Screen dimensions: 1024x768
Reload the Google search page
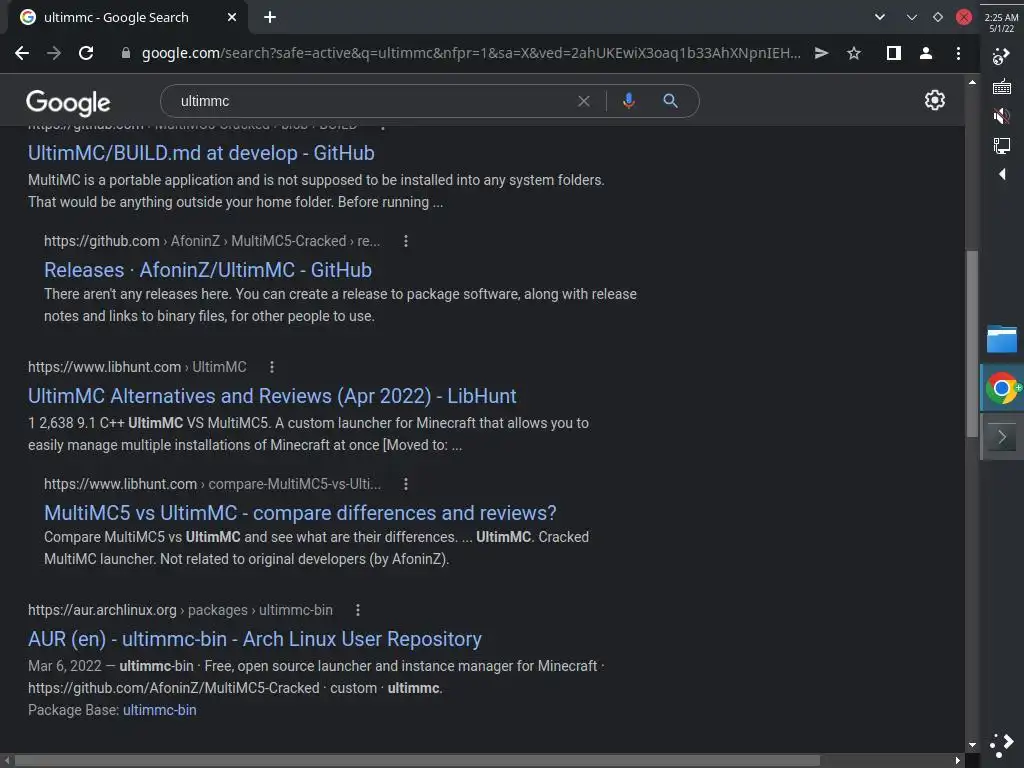pos(86,54)
